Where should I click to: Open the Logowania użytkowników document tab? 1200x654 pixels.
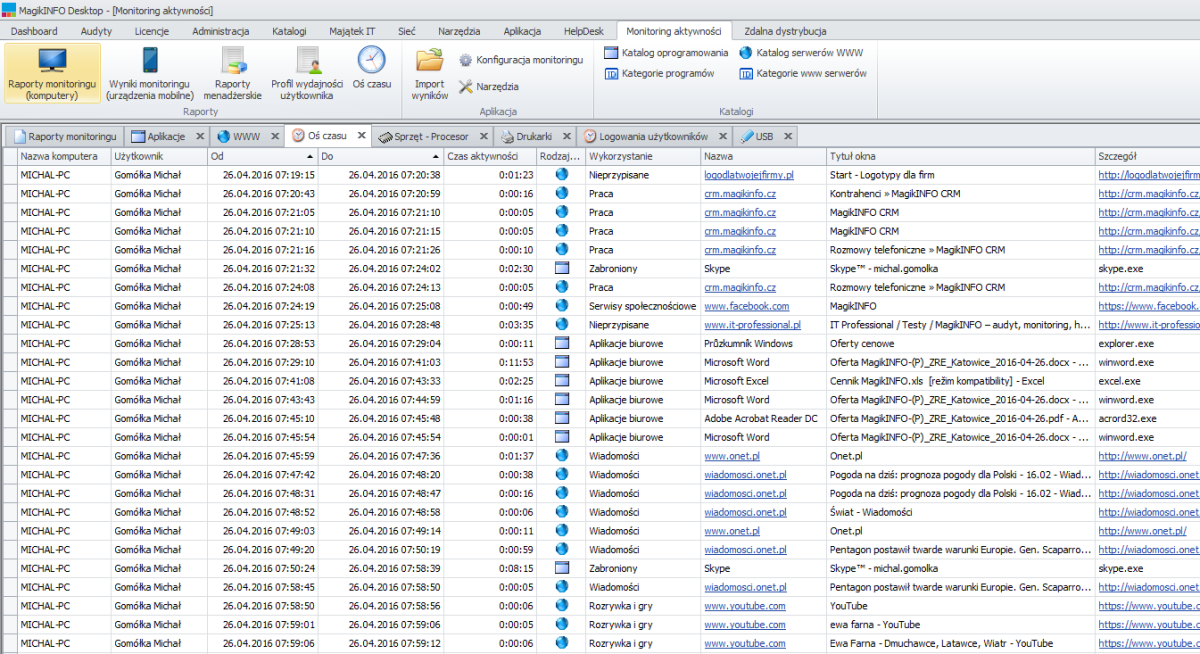[655, 136]
